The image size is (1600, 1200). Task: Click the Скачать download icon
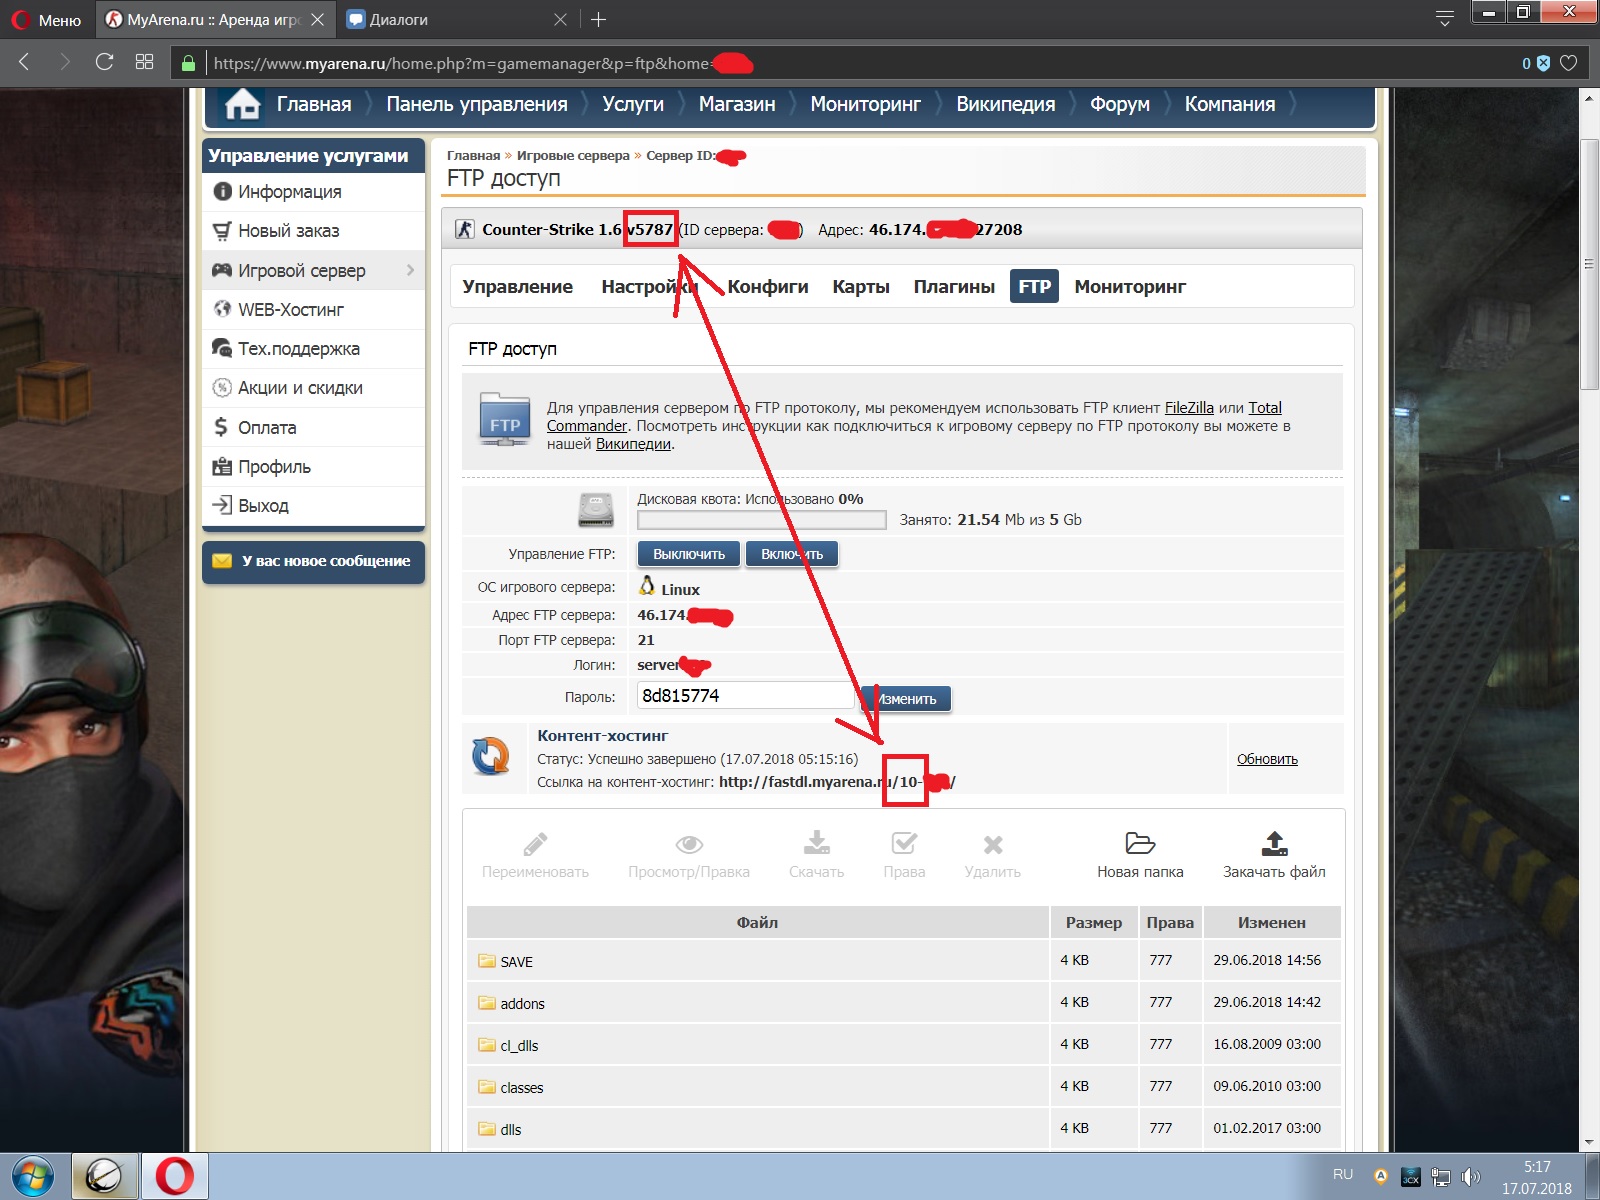[817, 843]
